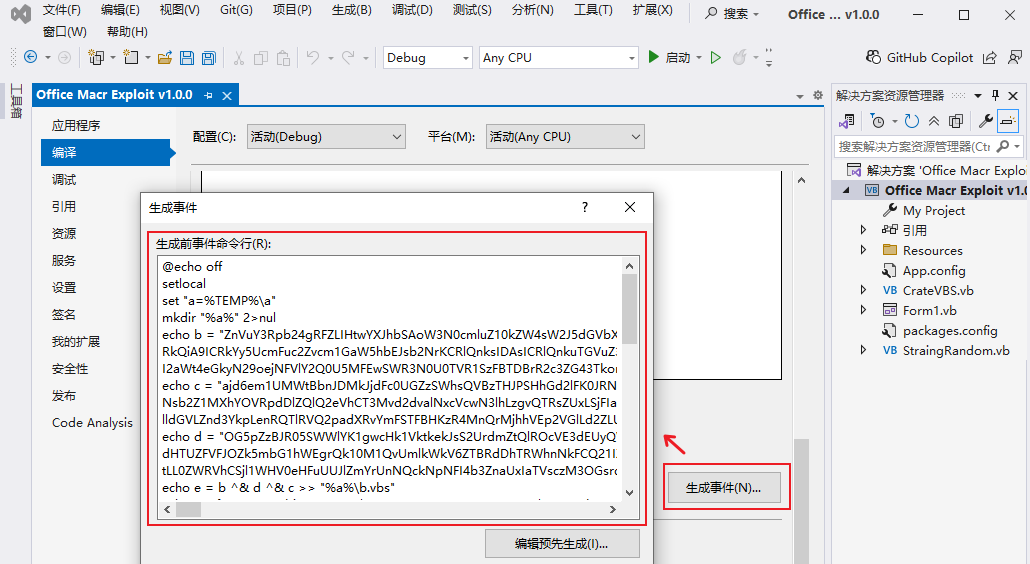
Task: Click the Undo arrow icon
Action: coord(313,58)
